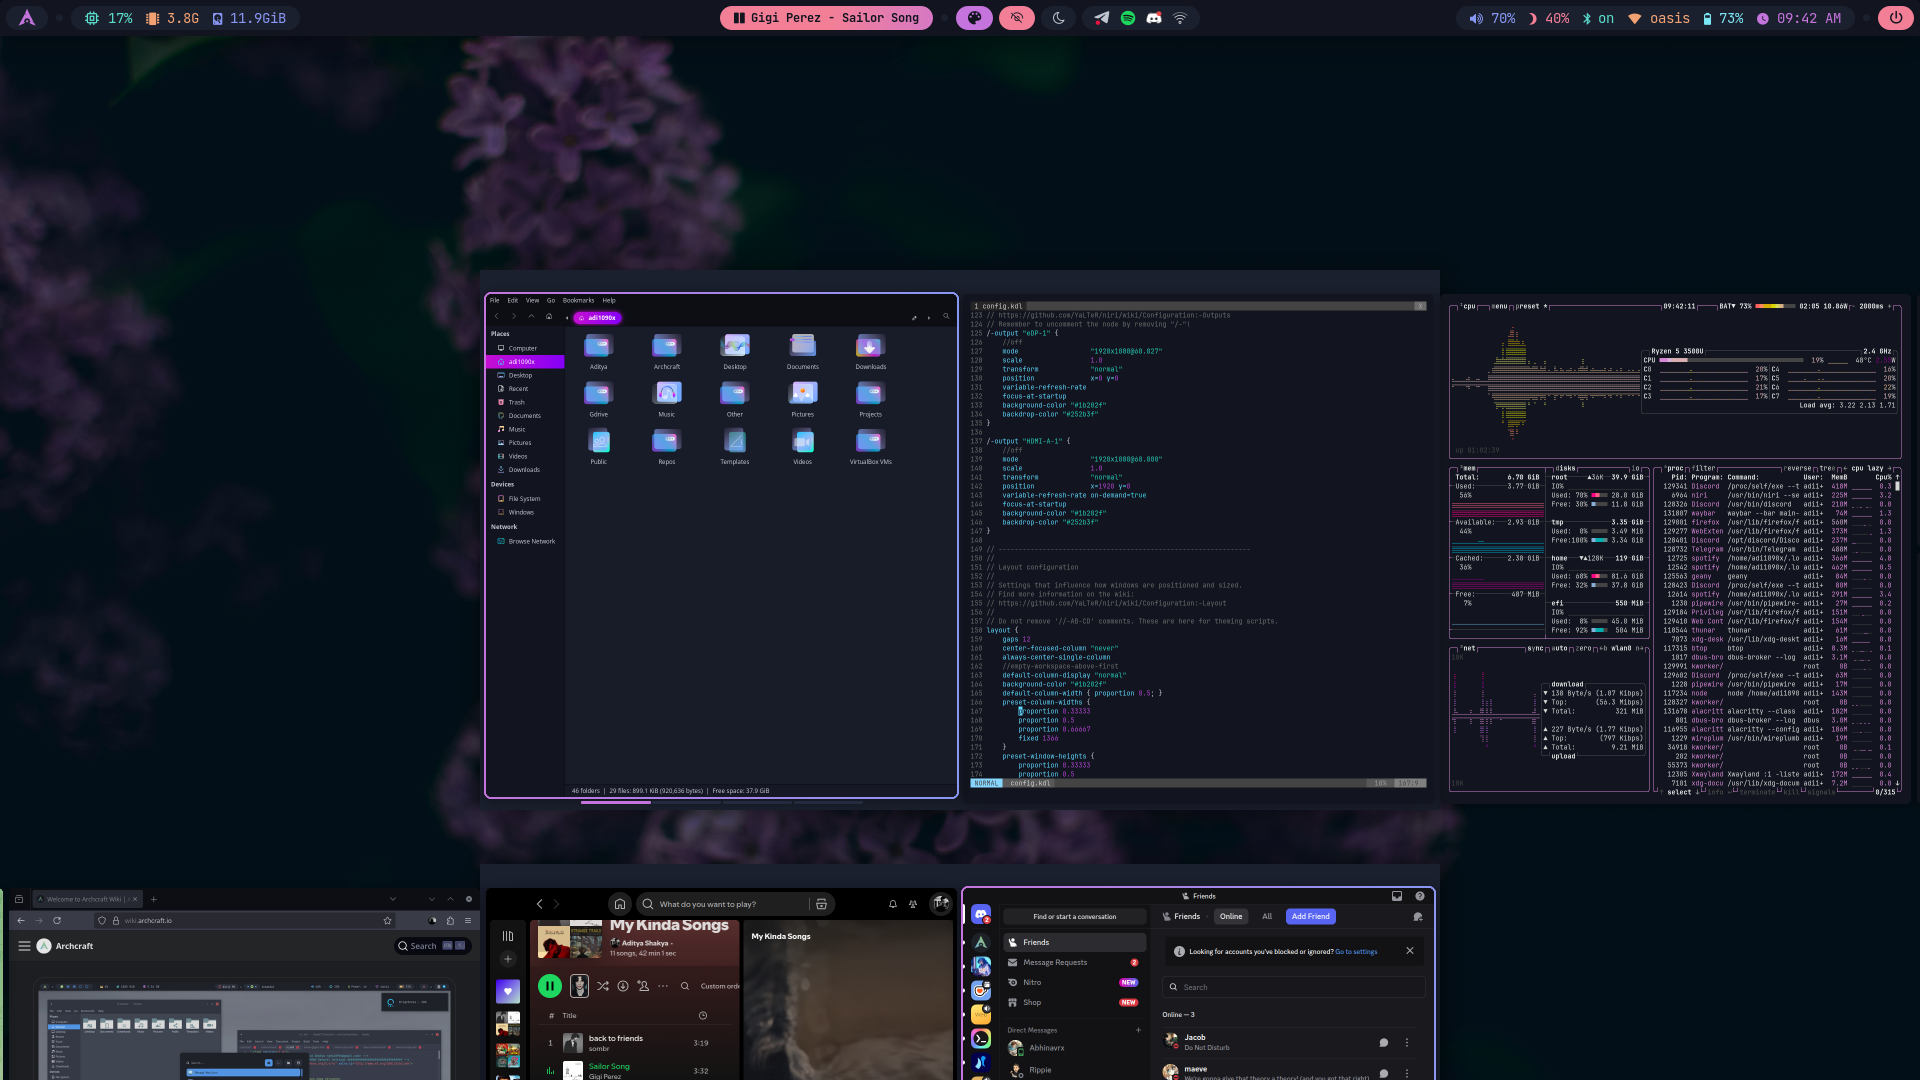
Task: Open Spotify notifications bell
Action: tap(893, 904)
